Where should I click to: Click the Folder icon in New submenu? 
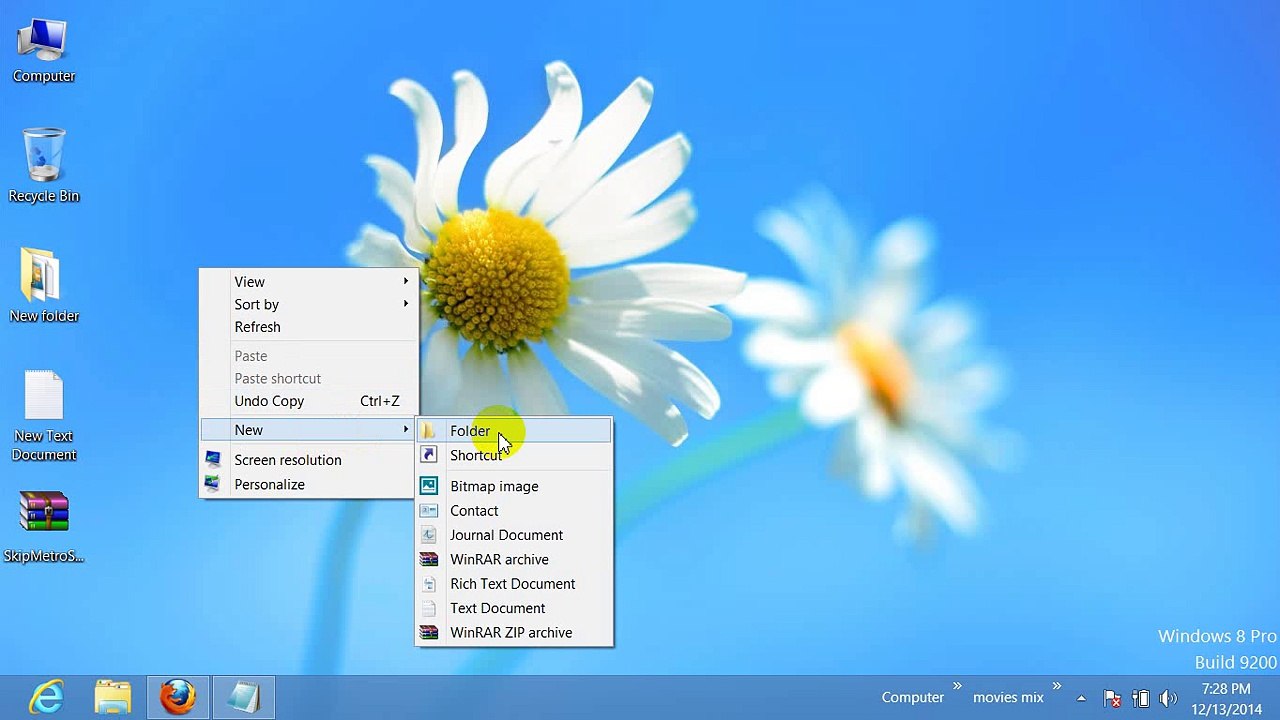[x=429, y=431]
